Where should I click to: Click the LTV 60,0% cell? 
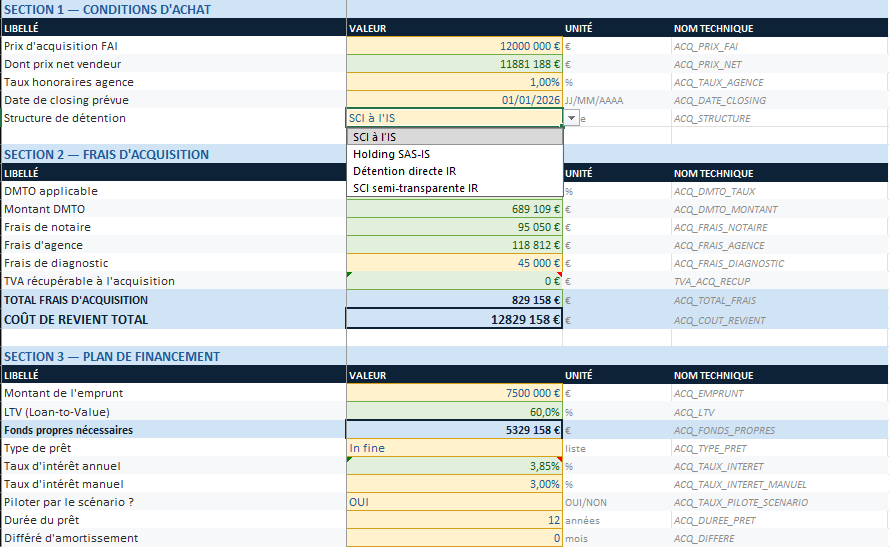point(454,412)
